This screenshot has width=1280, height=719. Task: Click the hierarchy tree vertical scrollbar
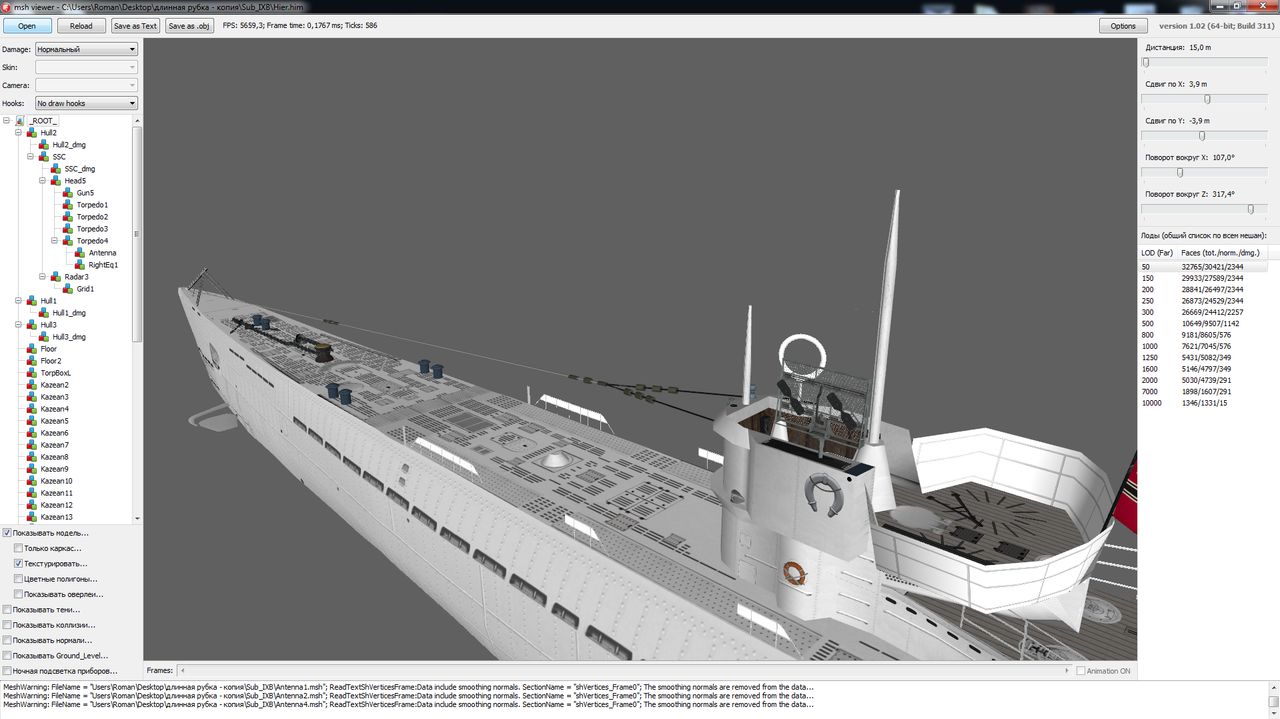[137, 319]
